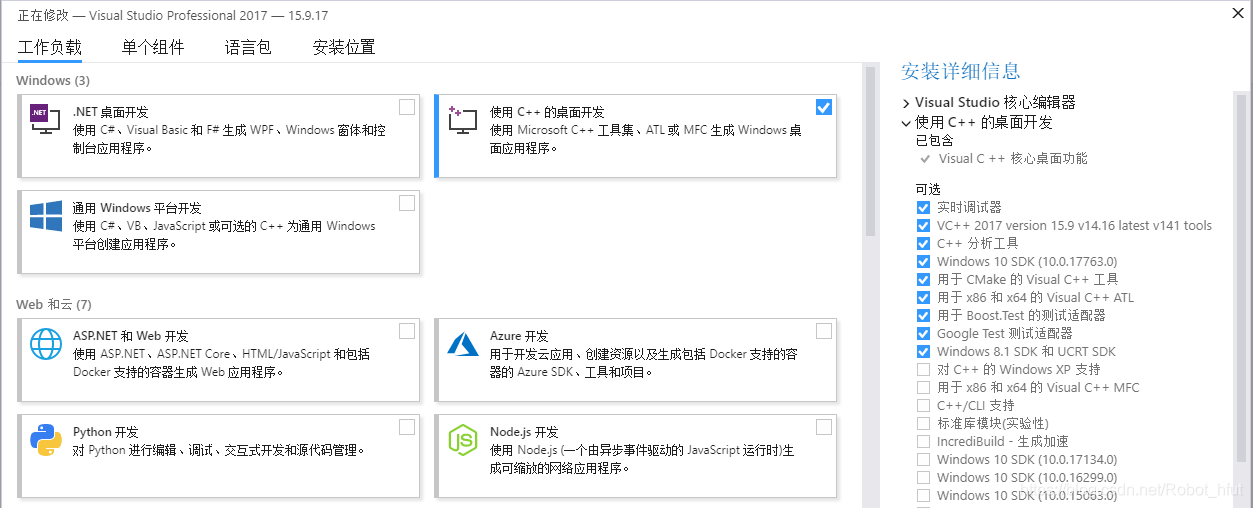1253x508 pixels.
Task: Click the Universal Windows Platform logo icon
Action: coord(46,217)
